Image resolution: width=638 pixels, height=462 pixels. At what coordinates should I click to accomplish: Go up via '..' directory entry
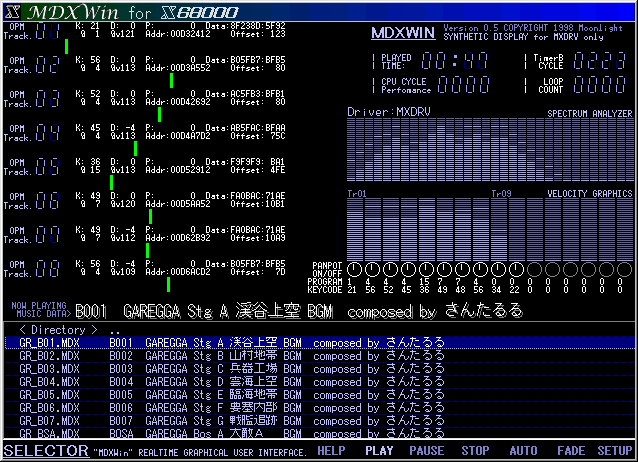pyautogui.click(x=115, y=331)
